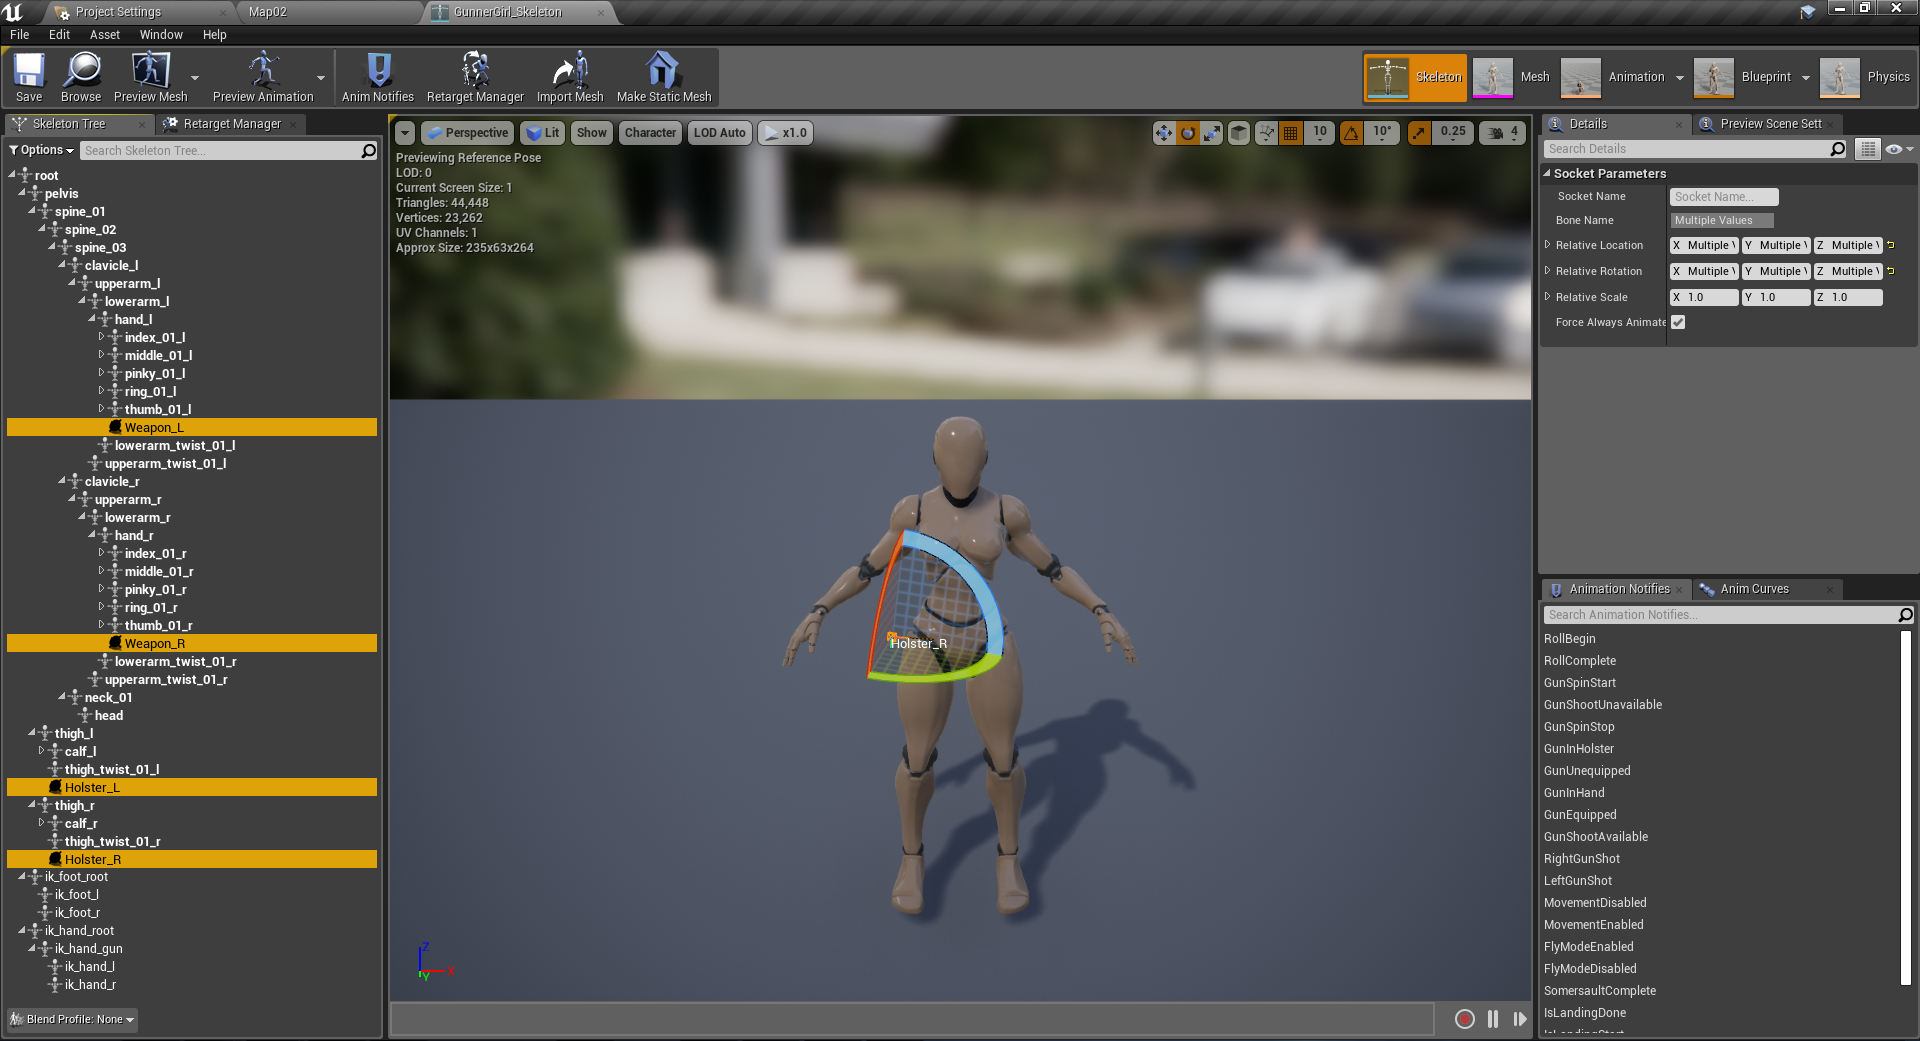Click search icon in Skeleton Tree

[369, 150]
